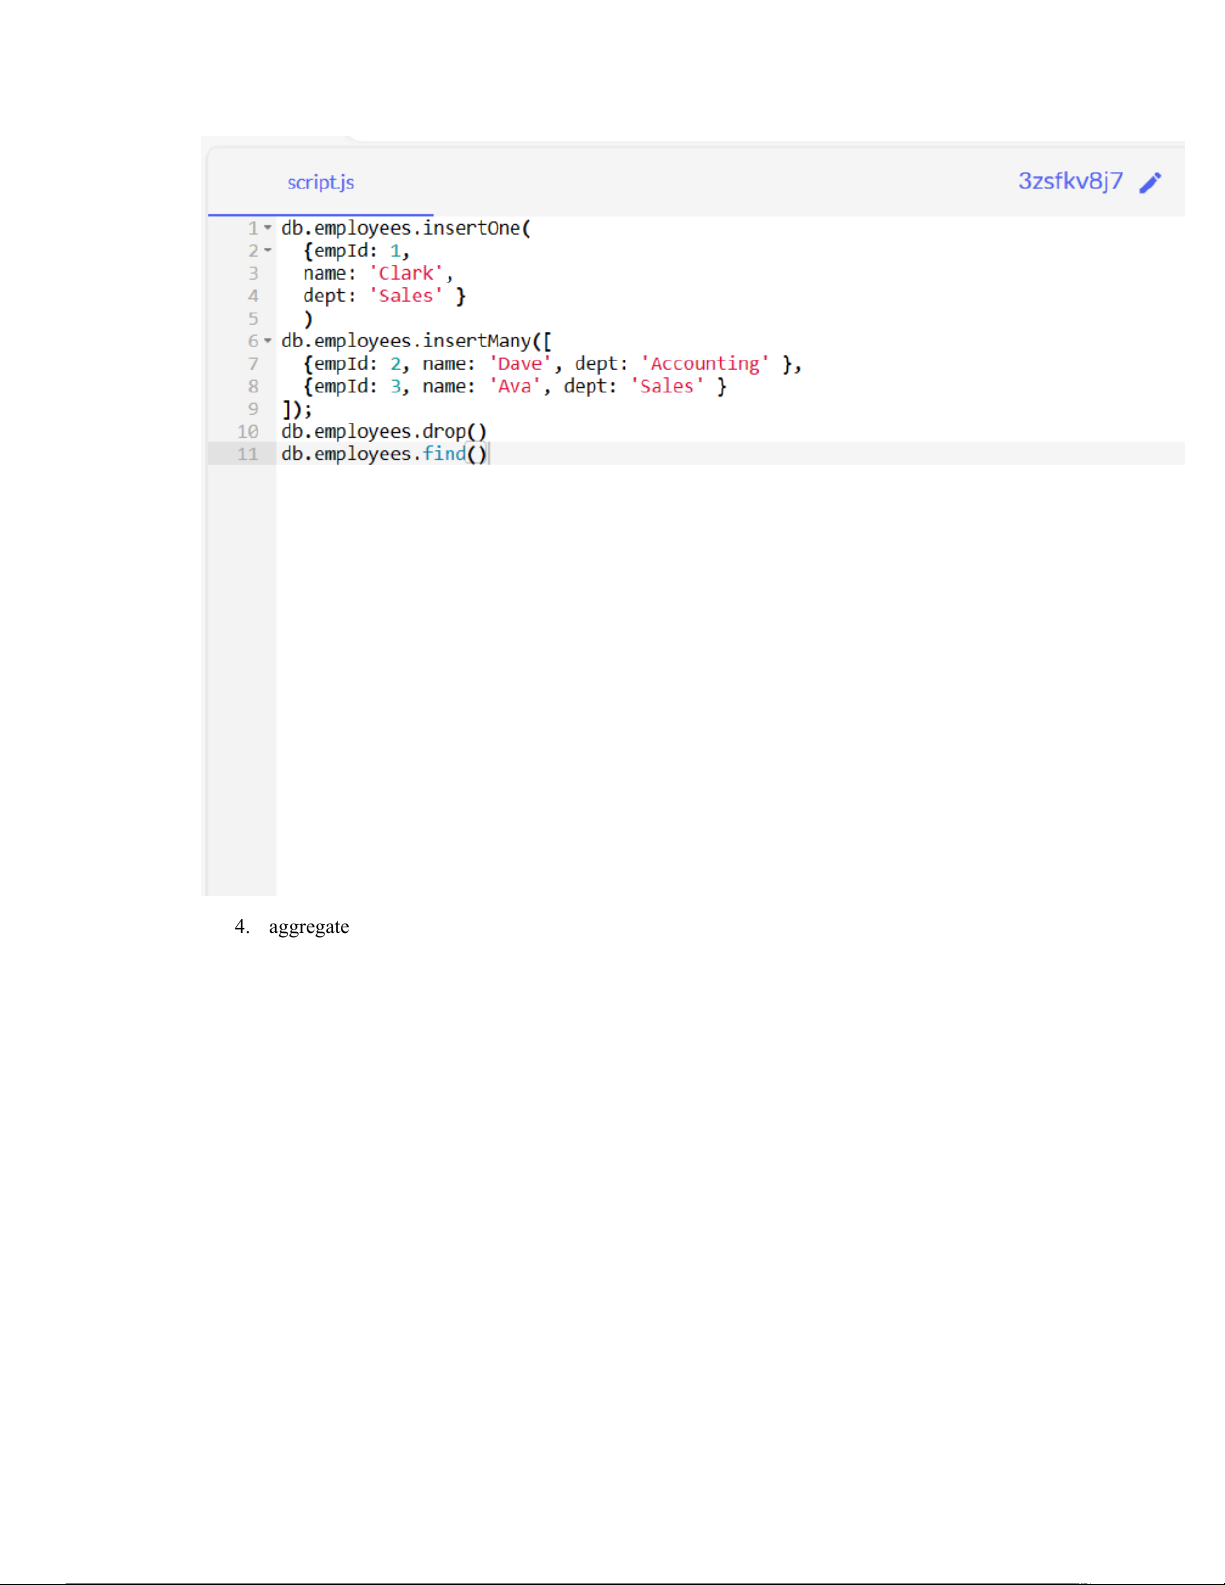
Task: Click the find keyword on line 11
Action: coord(444,454)
